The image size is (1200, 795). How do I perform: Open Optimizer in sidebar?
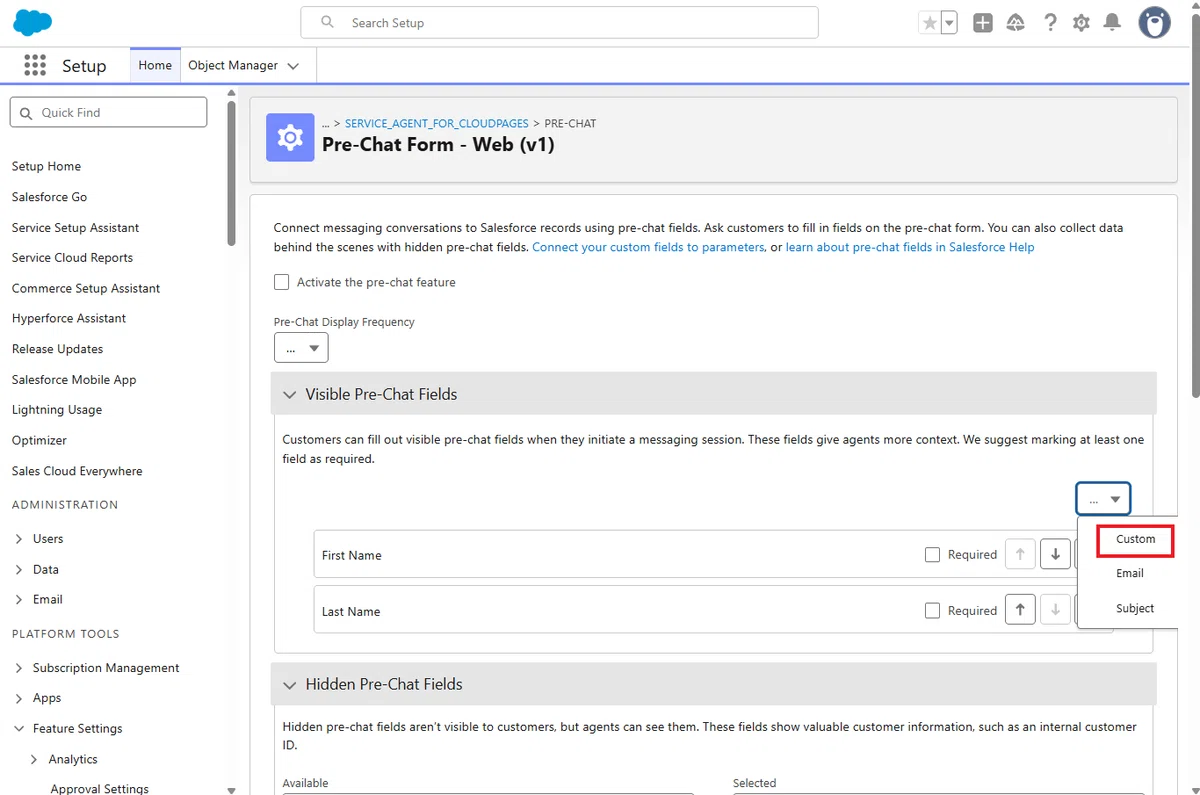click(39, 440)
